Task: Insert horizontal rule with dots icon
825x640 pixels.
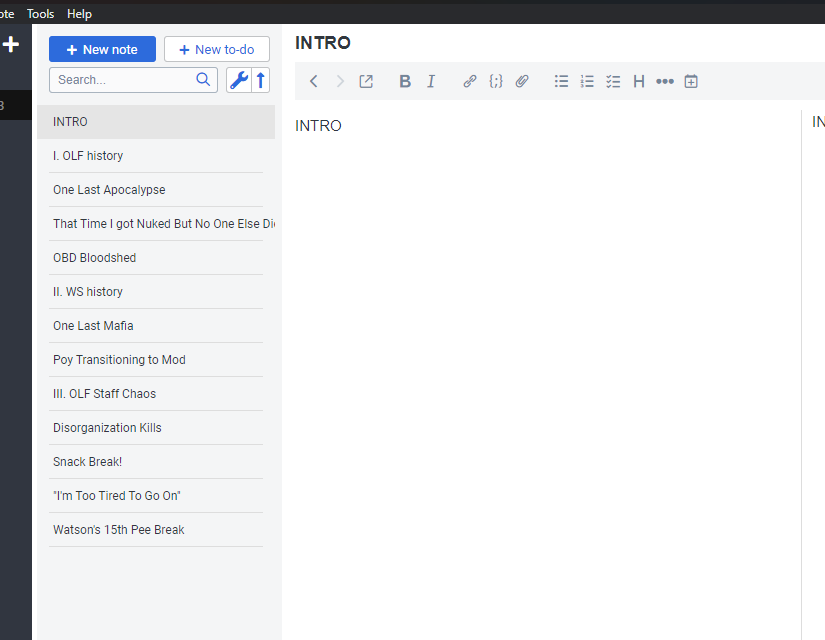Action: point(665,81)
